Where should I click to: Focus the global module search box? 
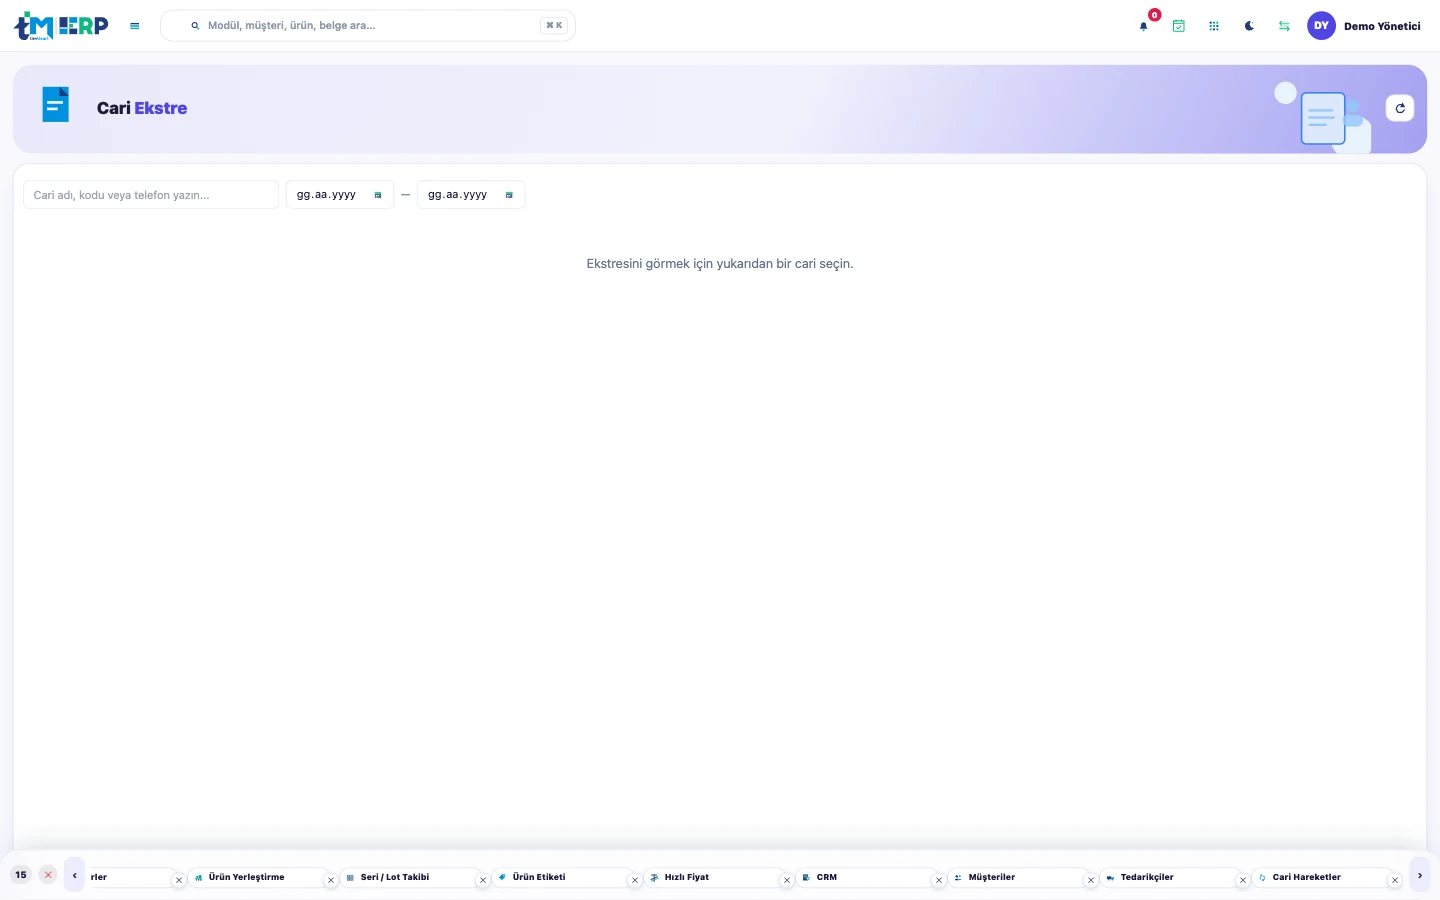click(x=368, y=26)
